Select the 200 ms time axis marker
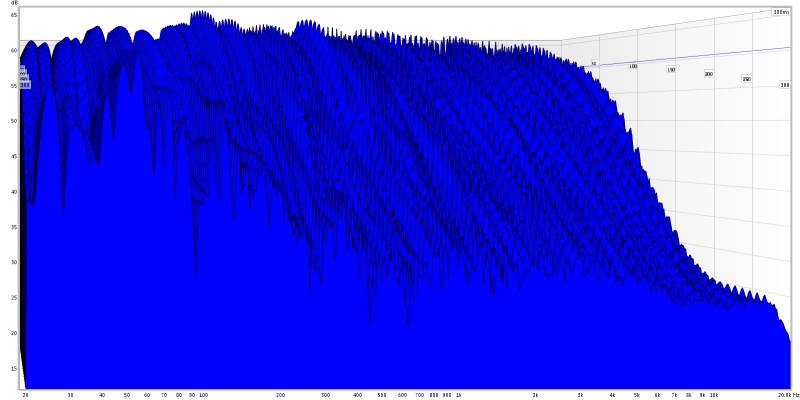This screenshot has width=800, height=400. tap(708, 74)
